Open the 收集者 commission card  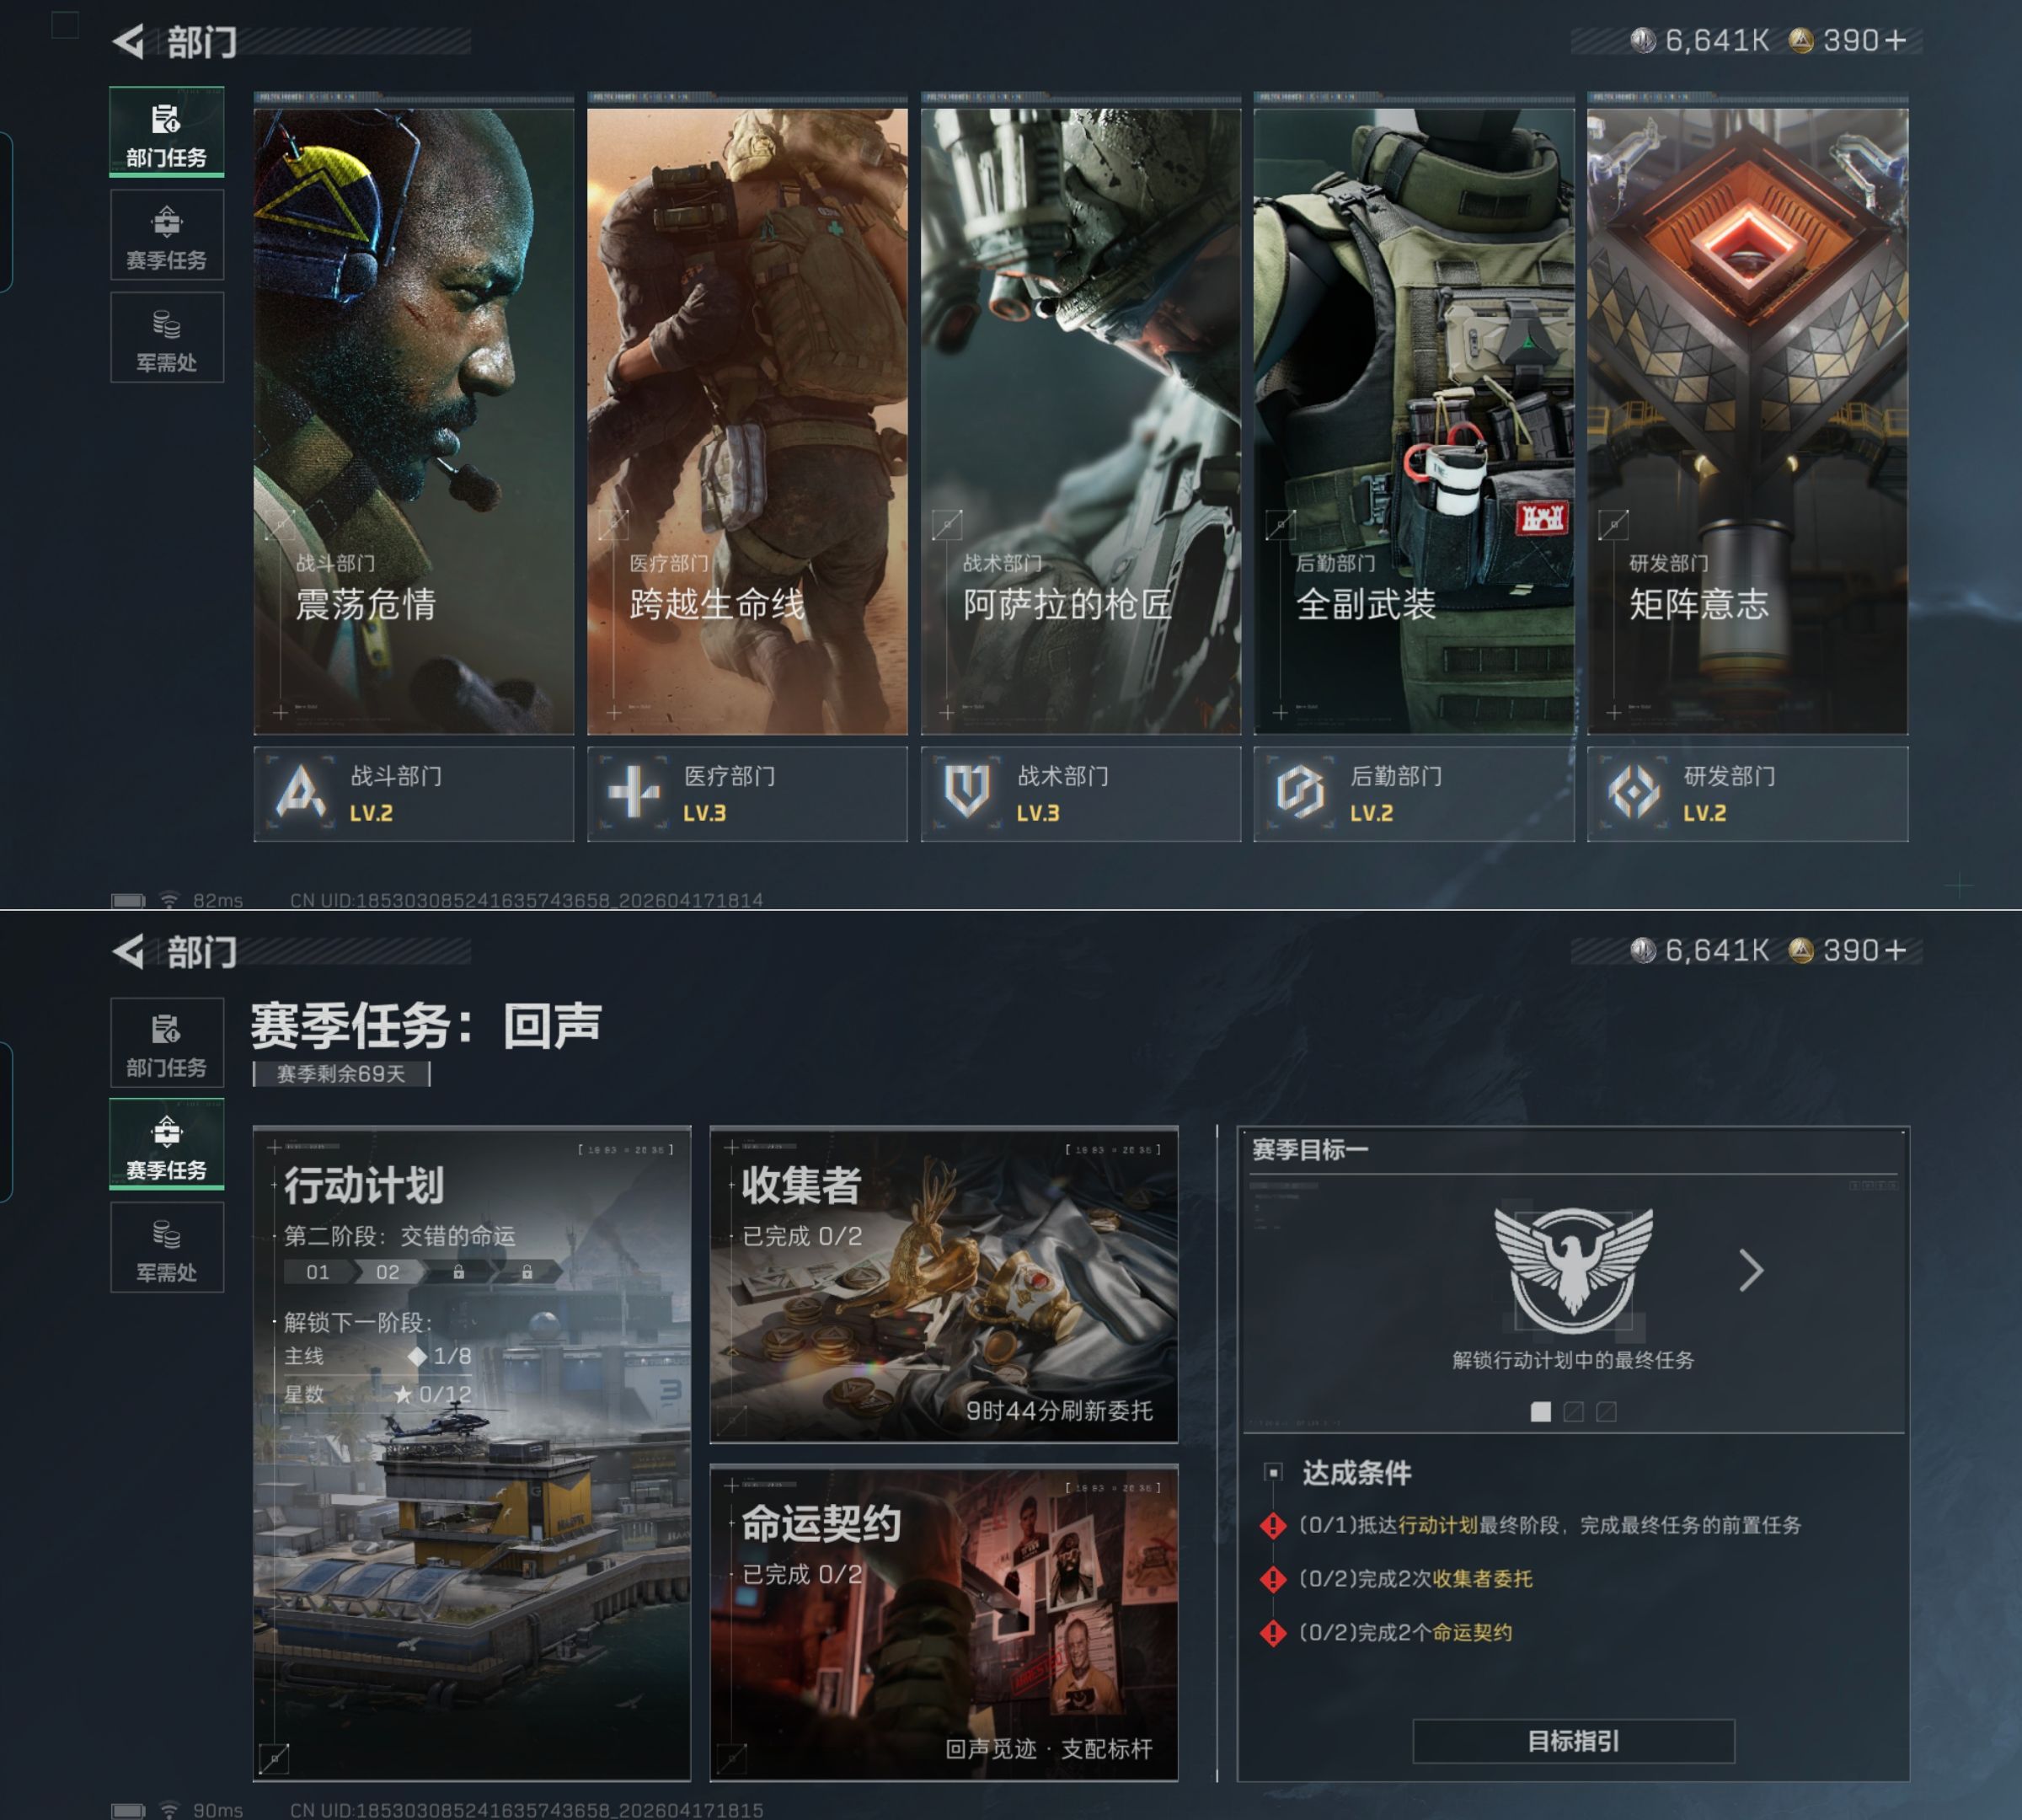click(x=943, y=1285)
